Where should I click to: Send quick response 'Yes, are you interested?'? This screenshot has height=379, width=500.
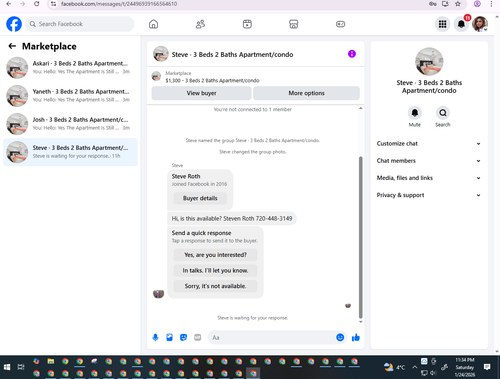[215, 255]
